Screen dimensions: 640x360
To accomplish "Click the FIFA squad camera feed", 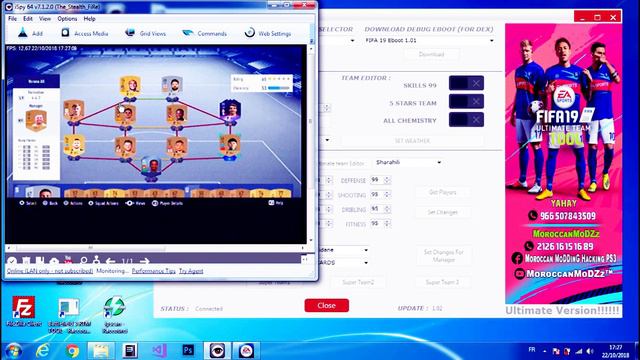I will tap(156, 122).
